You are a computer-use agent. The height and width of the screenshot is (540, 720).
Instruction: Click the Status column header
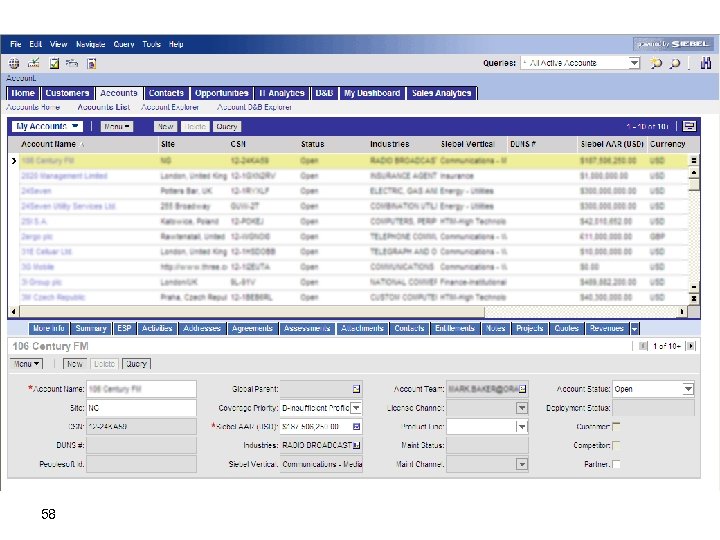313,144
